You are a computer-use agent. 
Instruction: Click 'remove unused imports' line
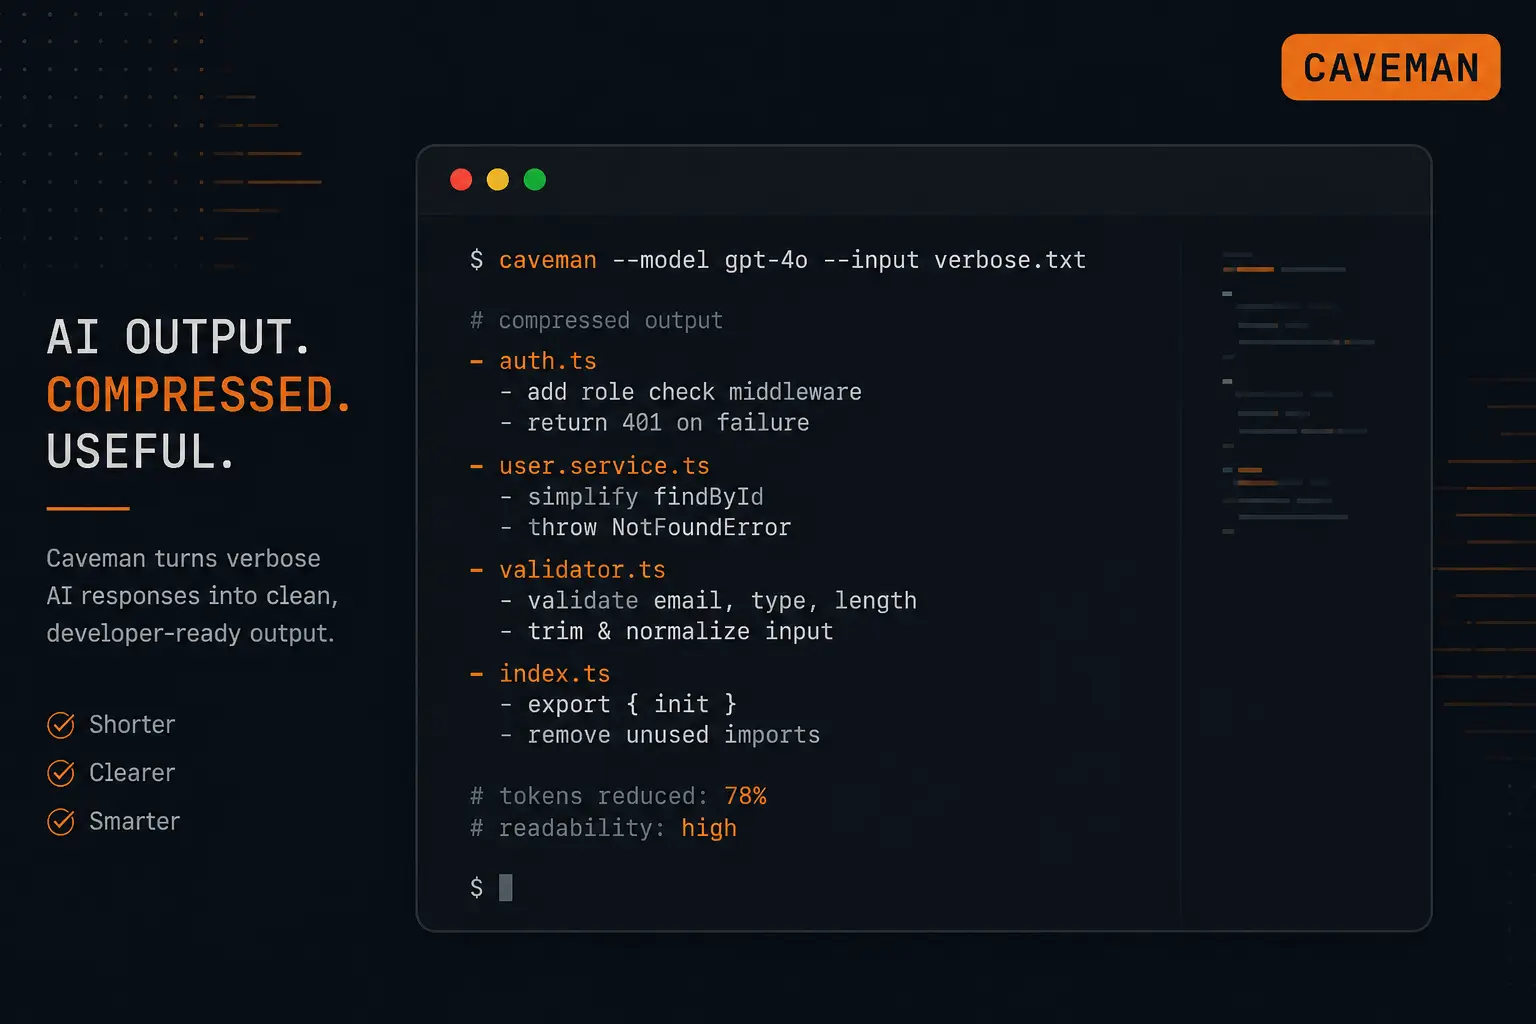tap(673, 735)
